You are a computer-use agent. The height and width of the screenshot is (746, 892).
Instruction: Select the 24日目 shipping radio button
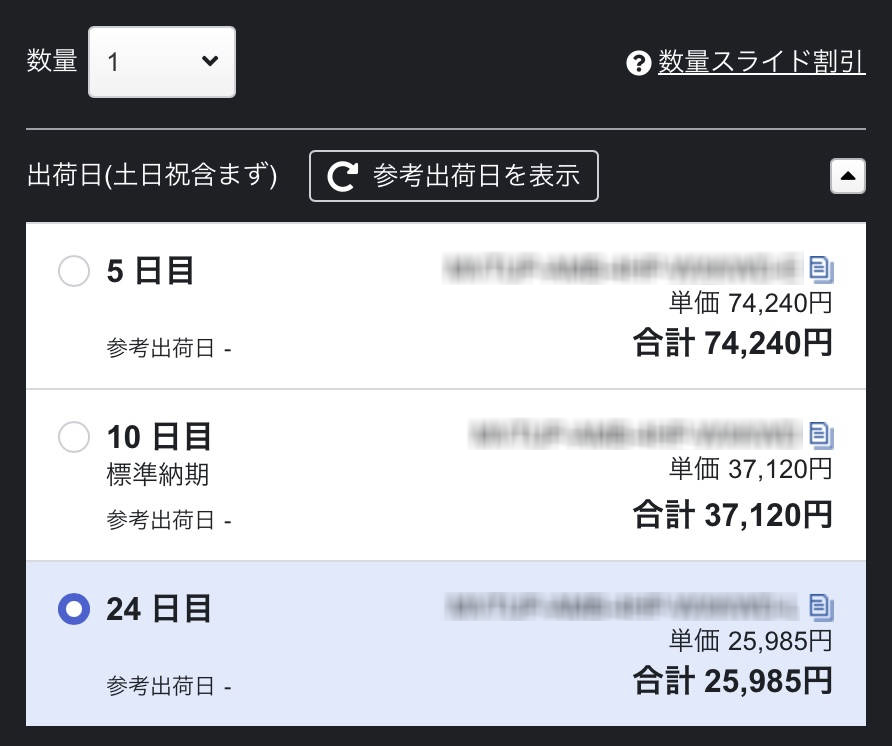click(x=74, y=608)
